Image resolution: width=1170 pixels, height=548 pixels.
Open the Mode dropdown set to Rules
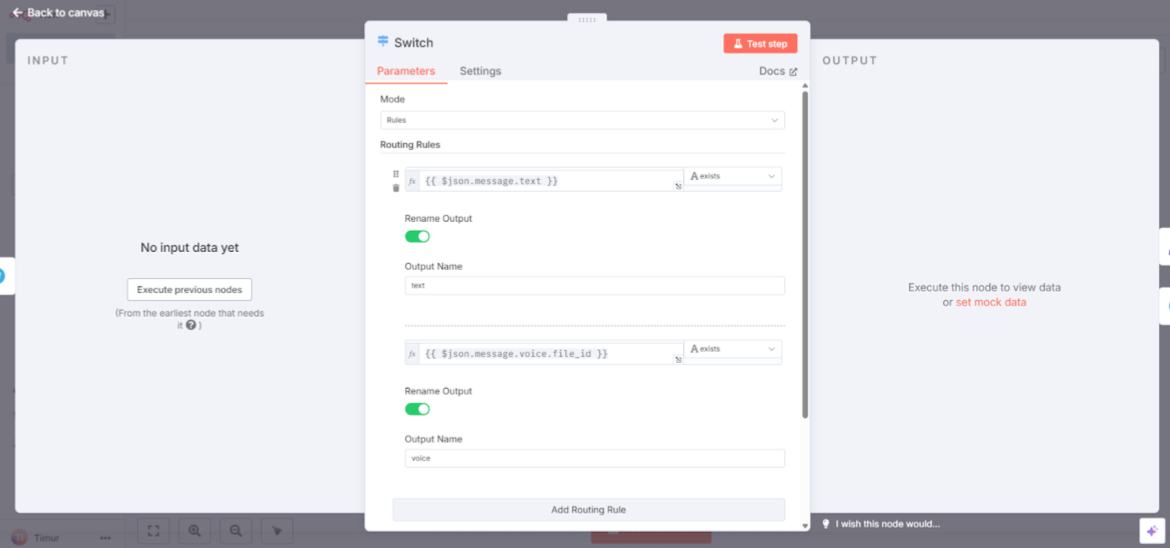[x=582, y=119]
